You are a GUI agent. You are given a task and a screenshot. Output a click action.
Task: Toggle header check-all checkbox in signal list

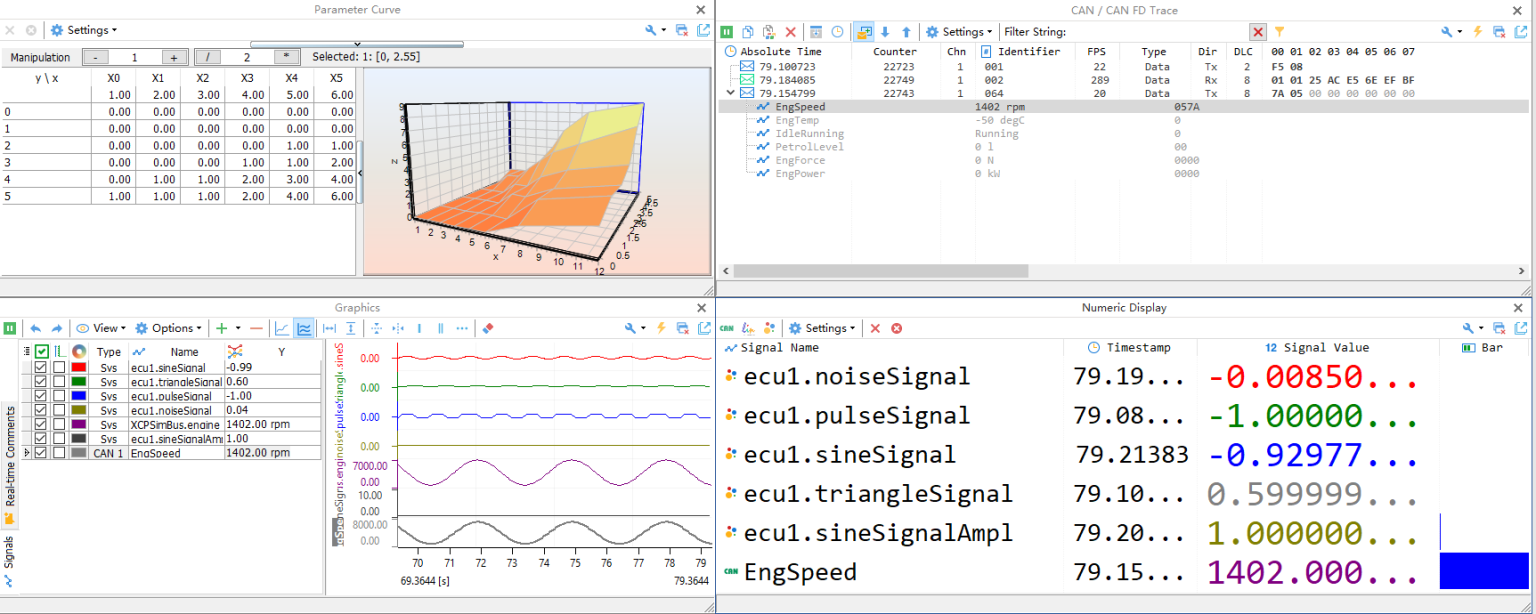41,352
